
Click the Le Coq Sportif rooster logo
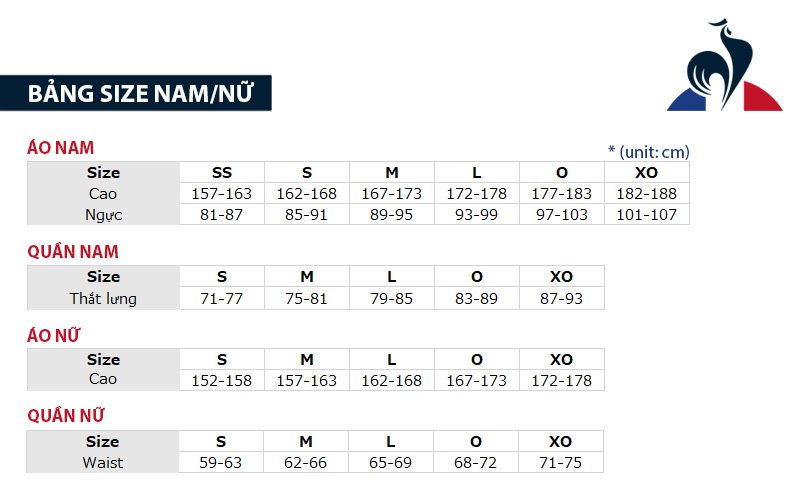click(724, 68)
